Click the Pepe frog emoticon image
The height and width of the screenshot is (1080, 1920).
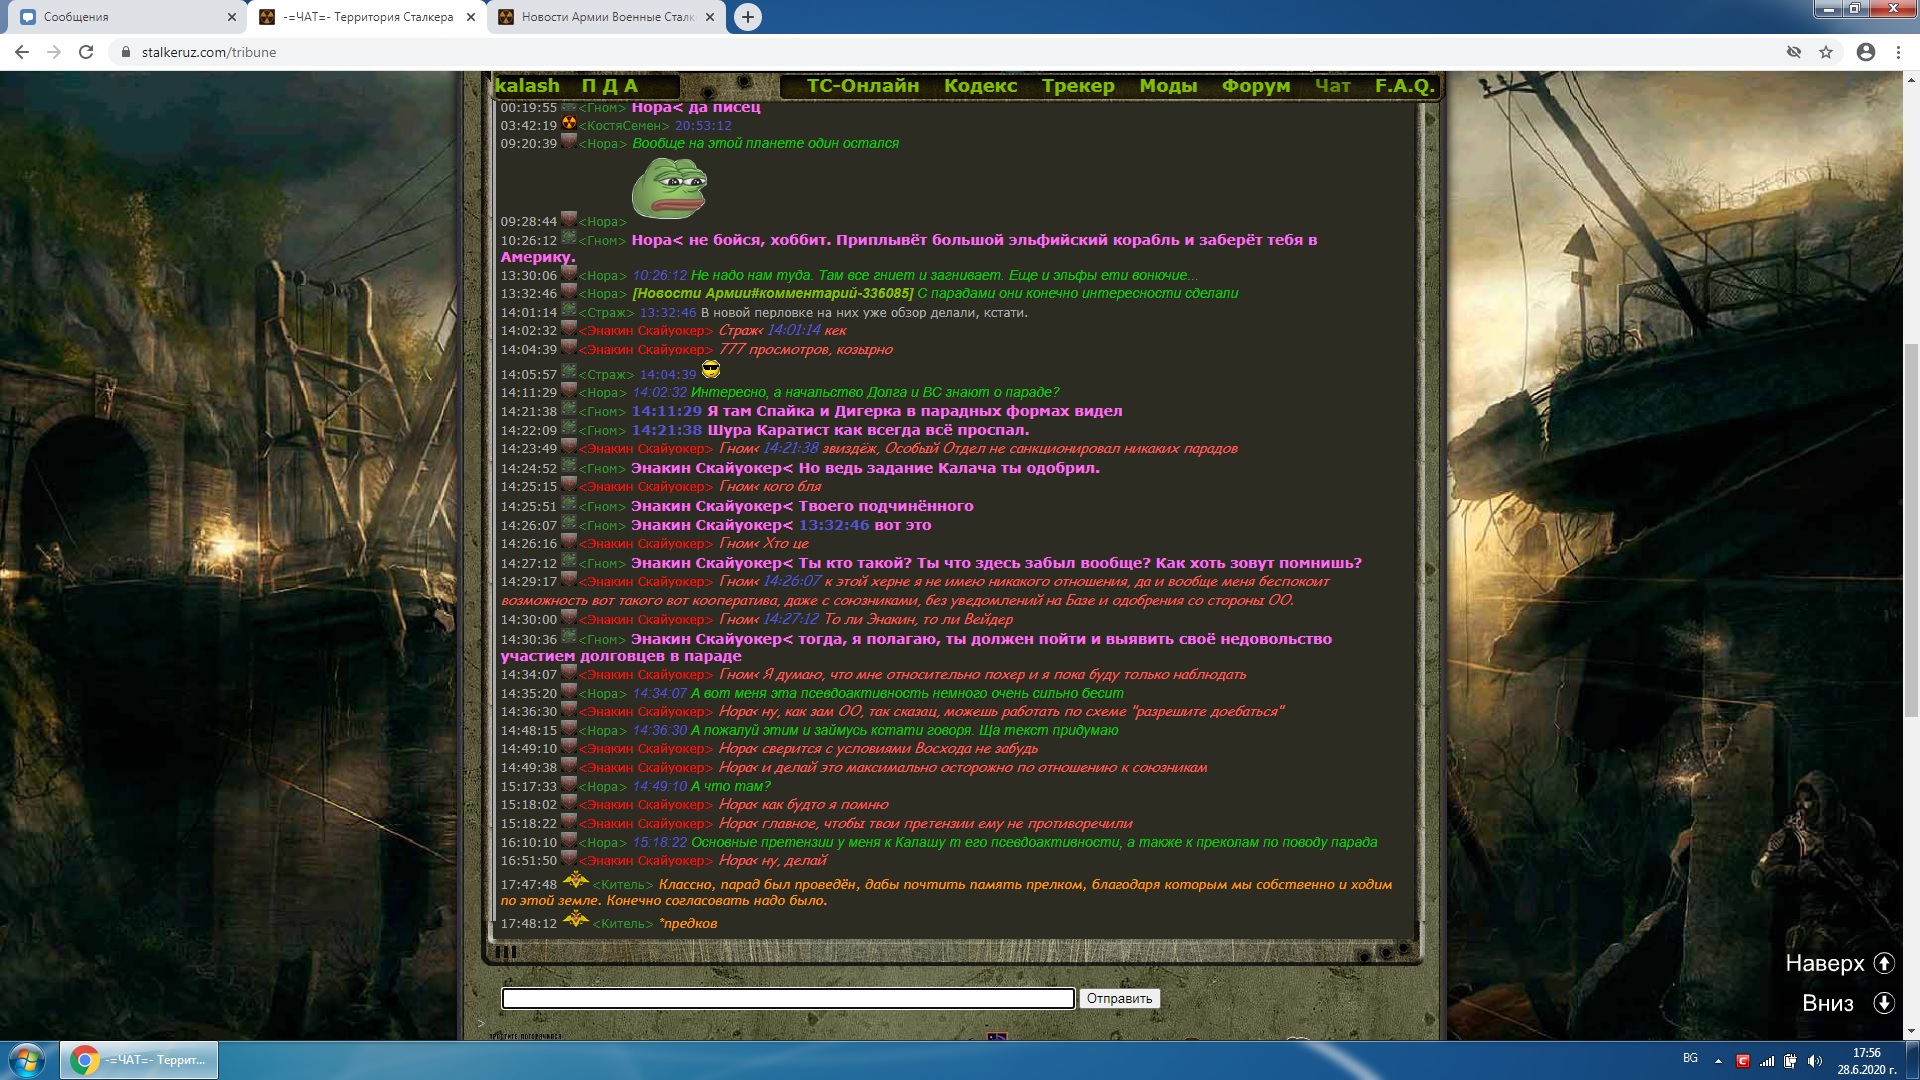(669, 187)
